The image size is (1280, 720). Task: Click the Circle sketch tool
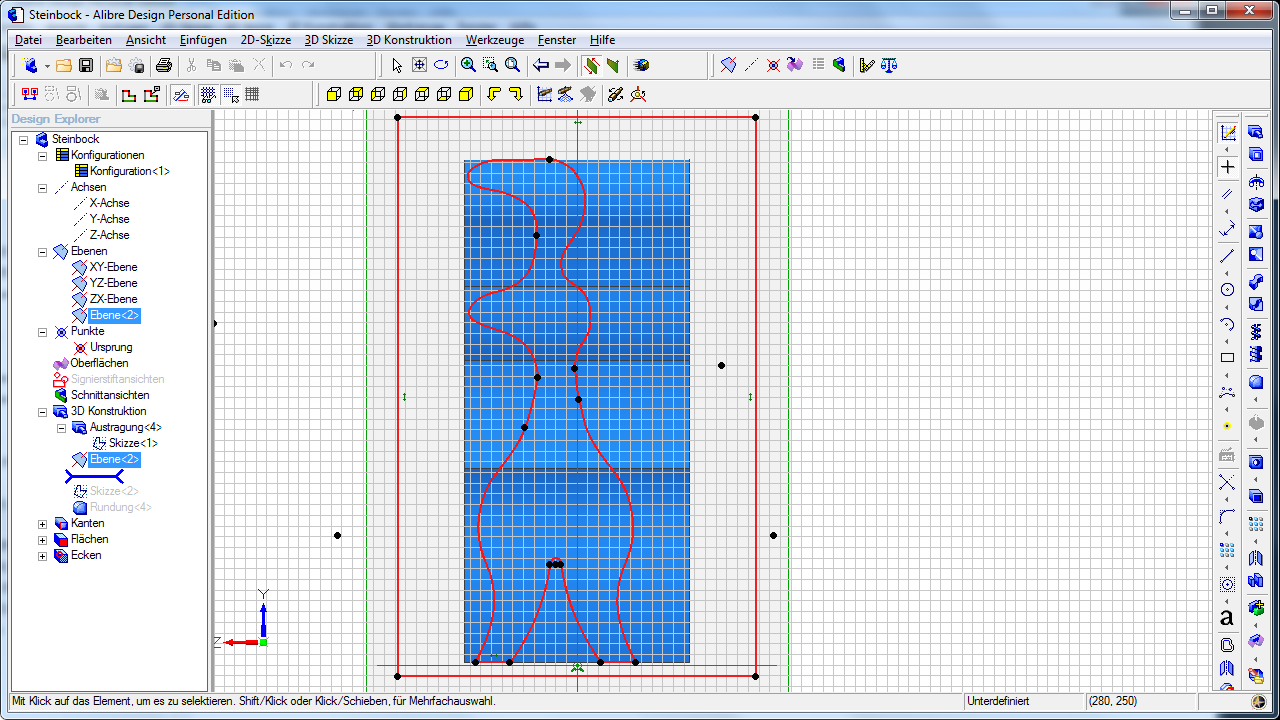point(1227,290)
